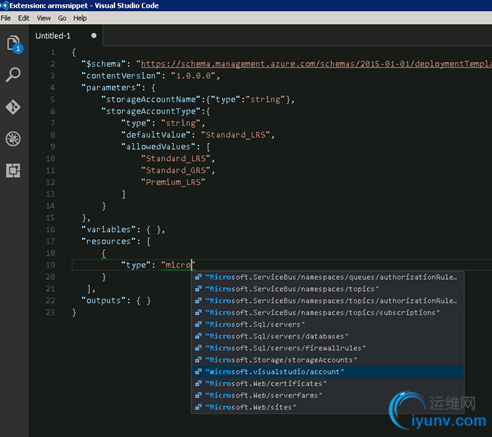The width and height of the screenshot is (492, 437).
Task: Open the Git source control view
Action: tap(13, 107)
